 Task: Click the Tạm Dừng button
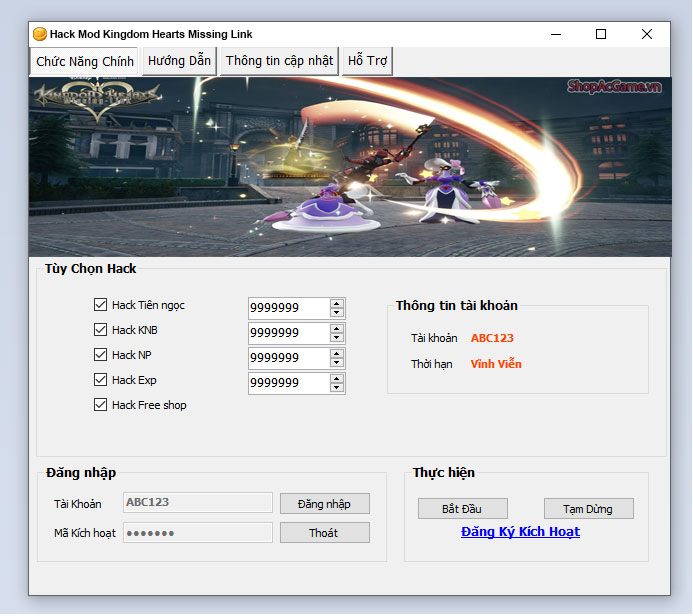point(589,509)
